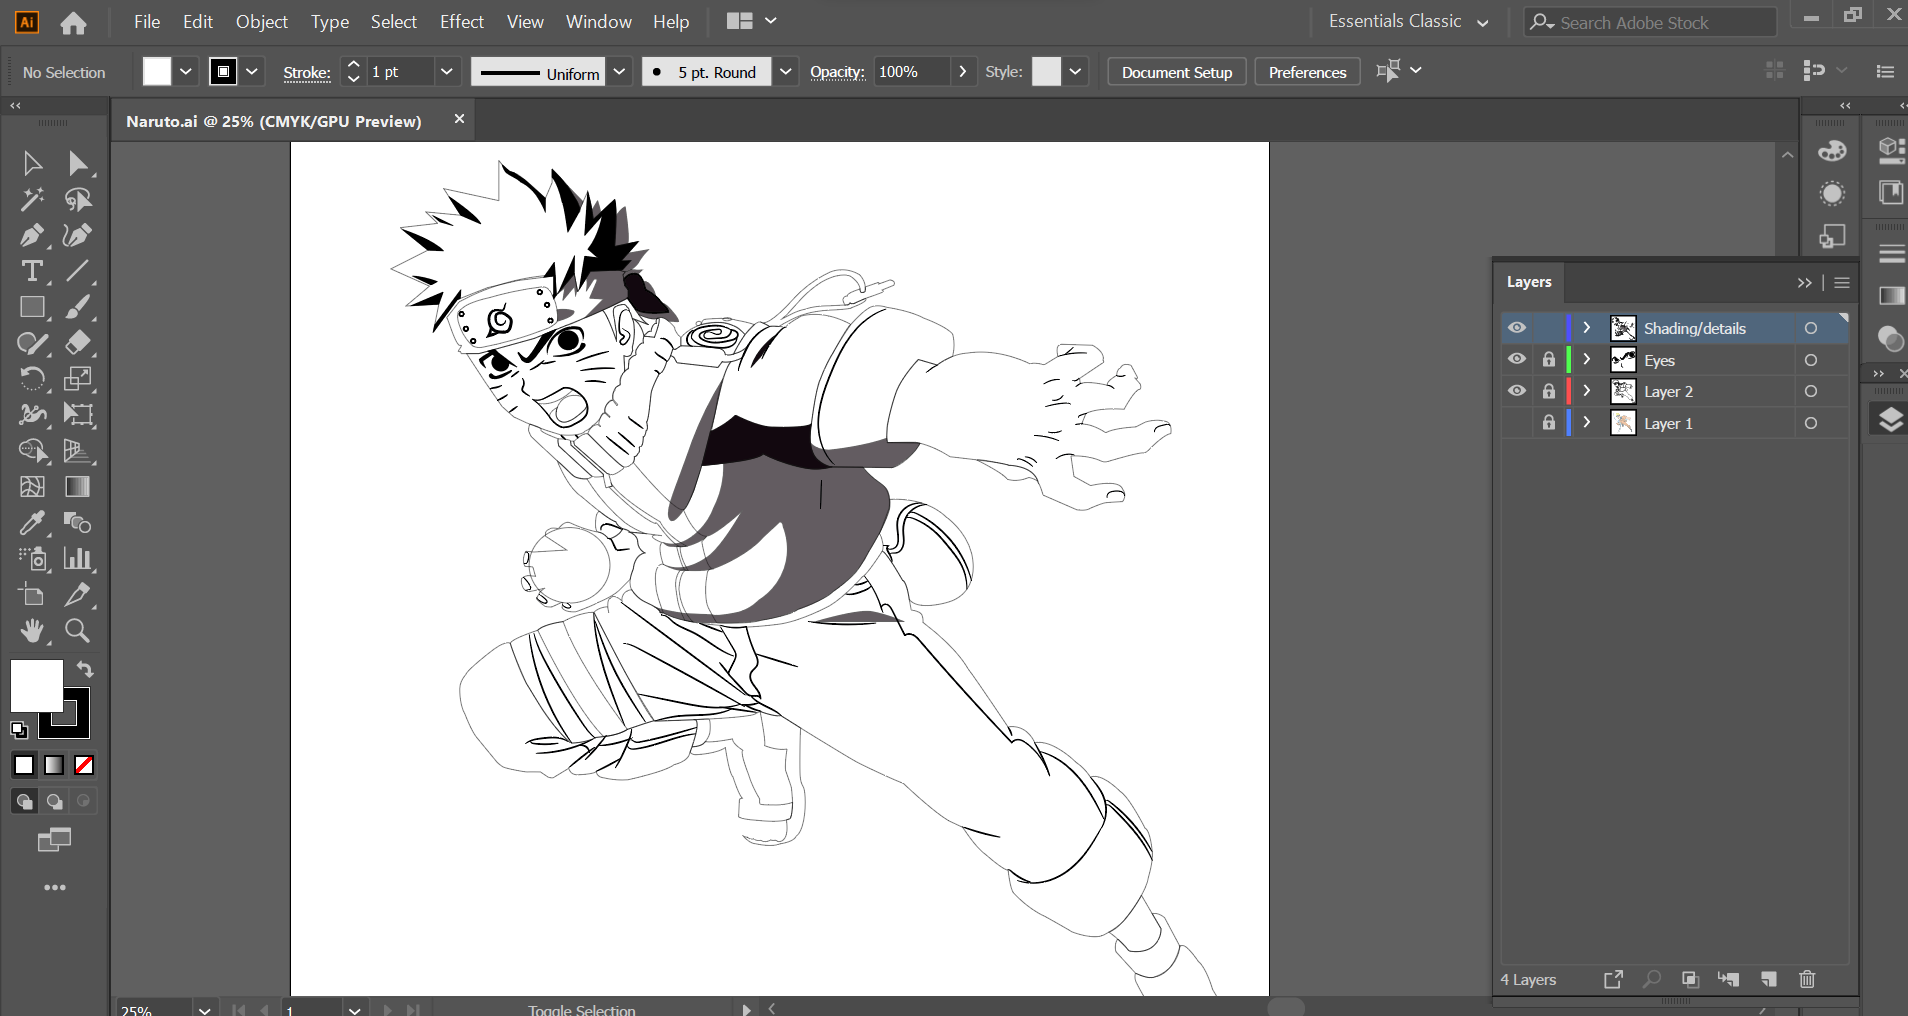
Task: Select the Lasso tool
Action: 78,199
